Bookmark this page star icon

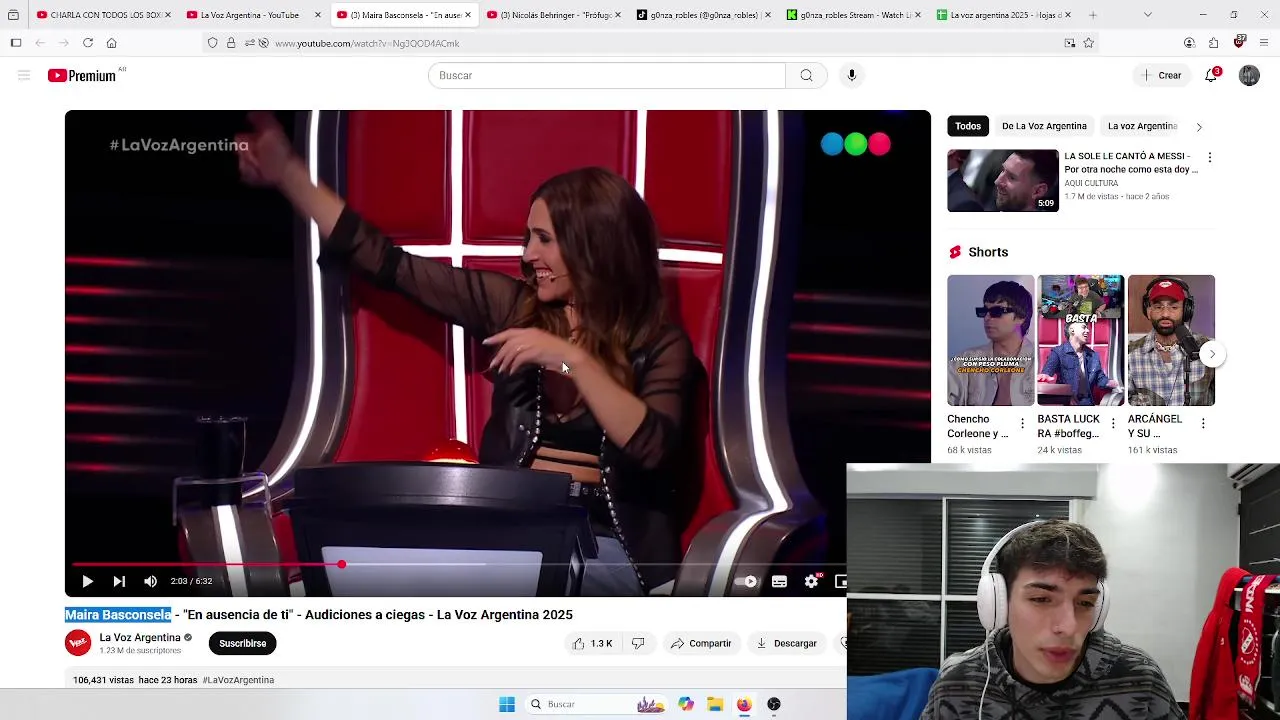pos(1088,43)
